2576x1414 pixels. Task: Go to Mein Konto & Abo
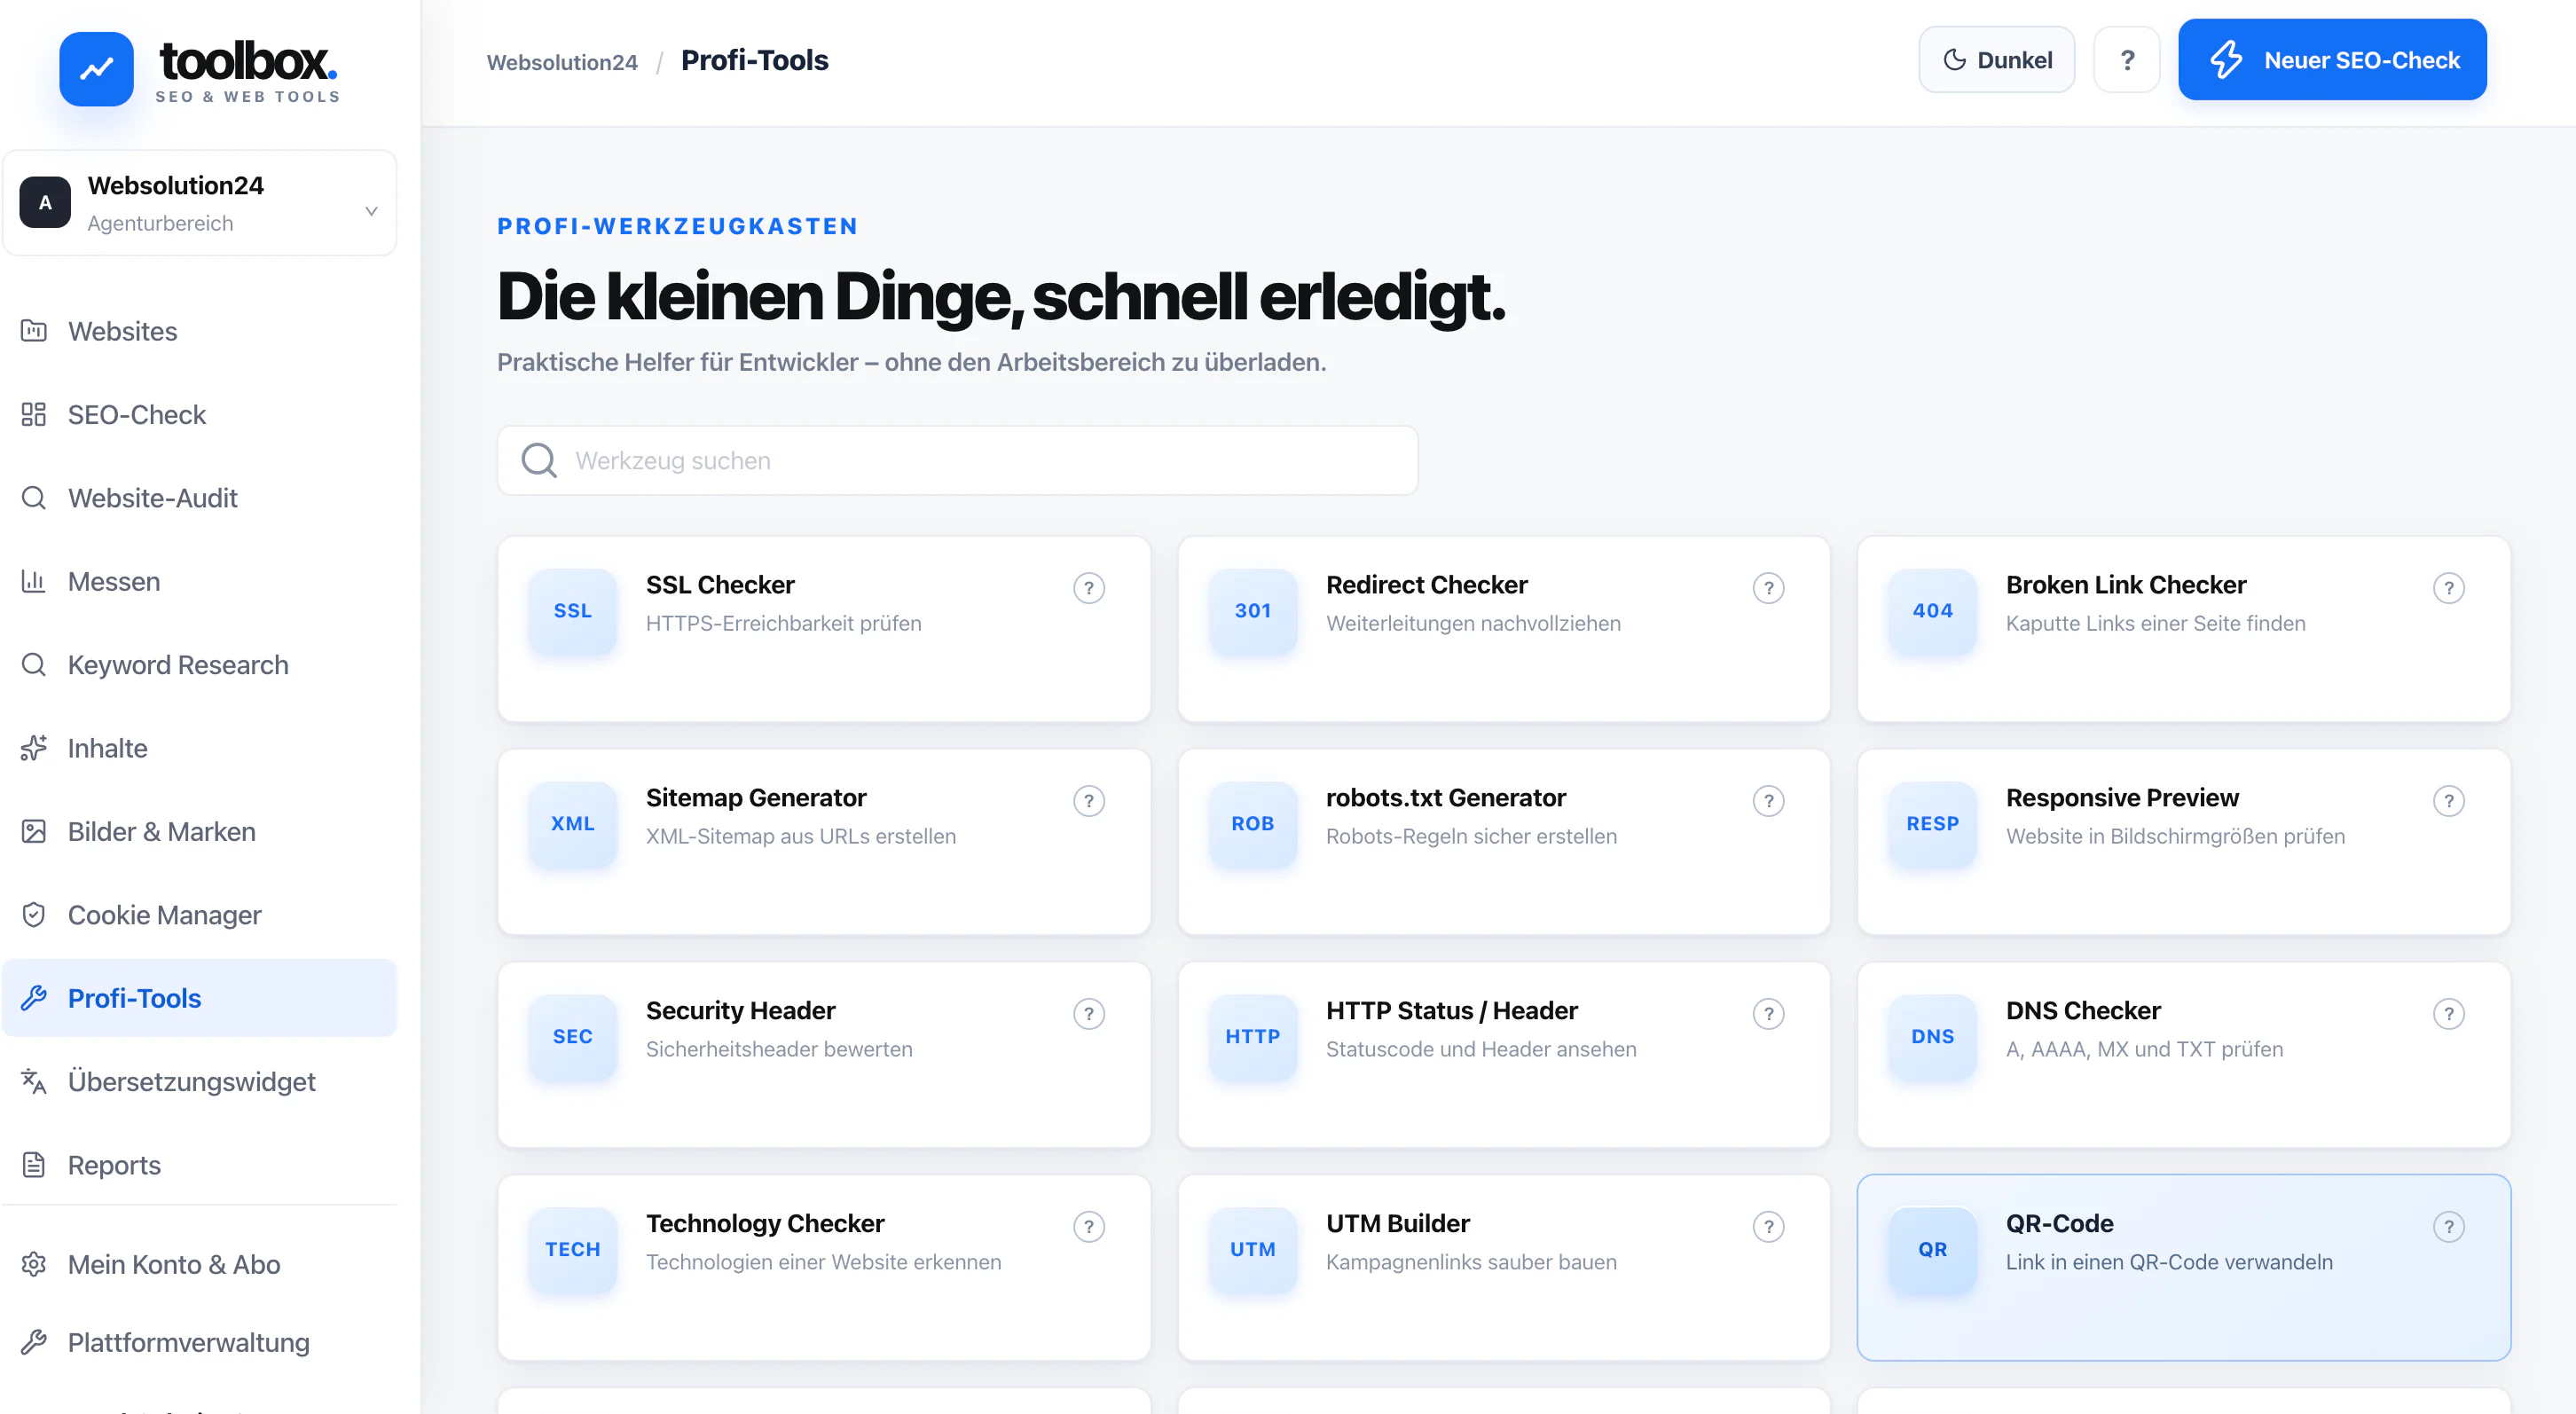click(200, 1264)
